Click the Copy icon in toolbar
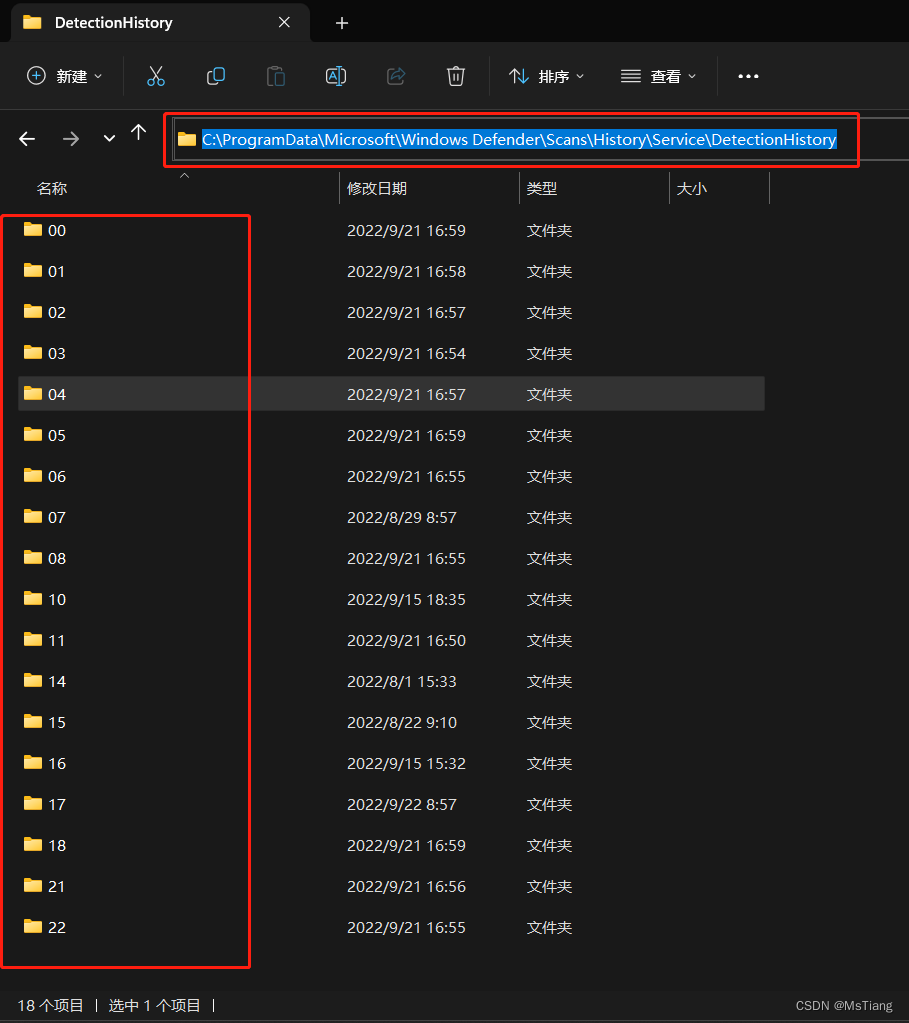This screenshot has width=909, height=1023. [x=215, y=76]
